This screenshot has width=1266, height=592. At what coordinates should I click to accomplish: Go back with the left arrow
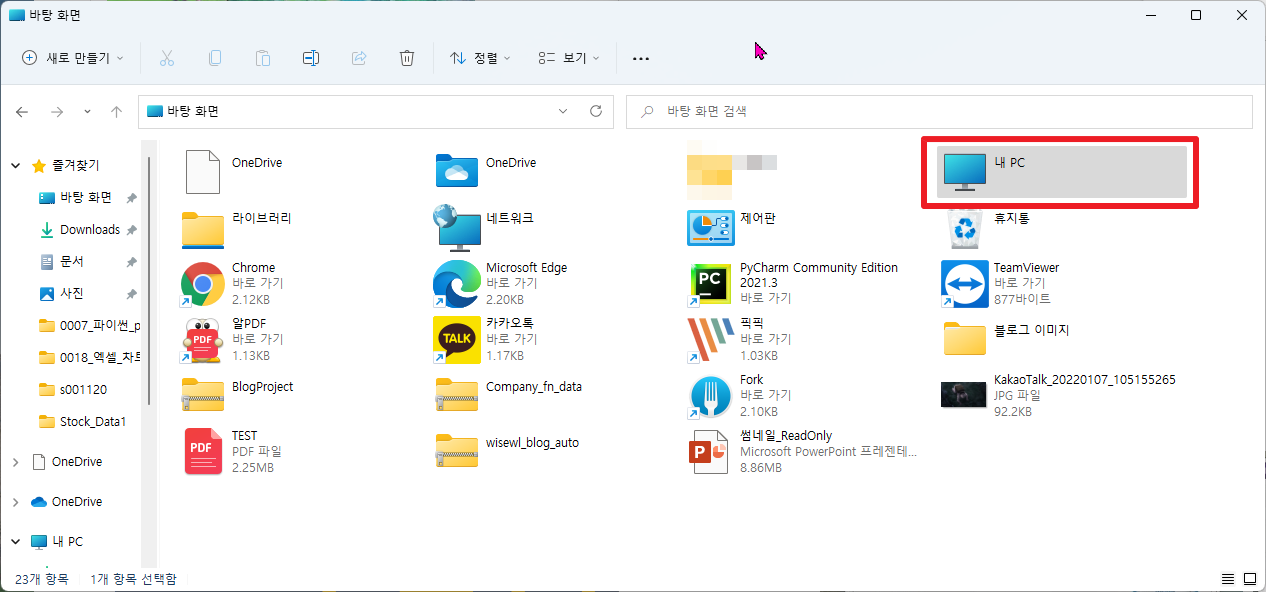coord(23,112)
